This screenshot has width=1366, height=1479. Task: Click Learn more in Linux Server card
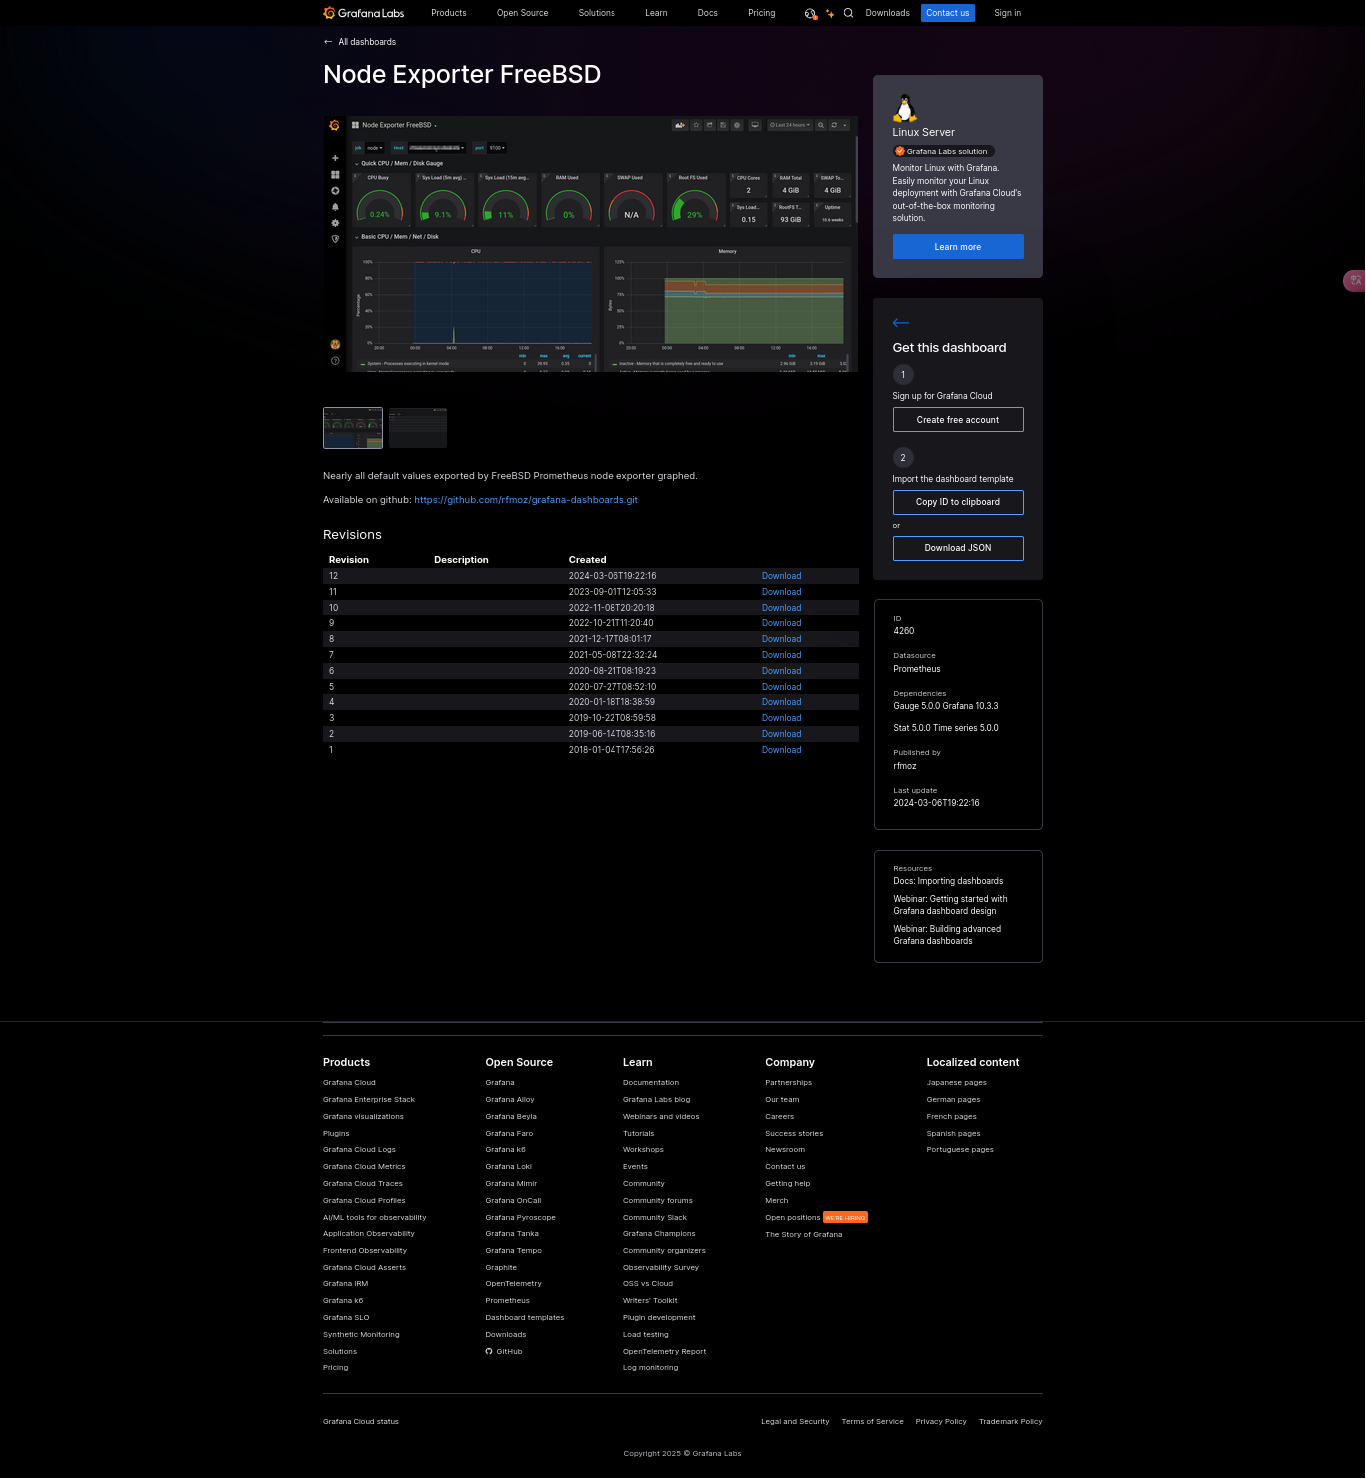(x=958, y=247)
